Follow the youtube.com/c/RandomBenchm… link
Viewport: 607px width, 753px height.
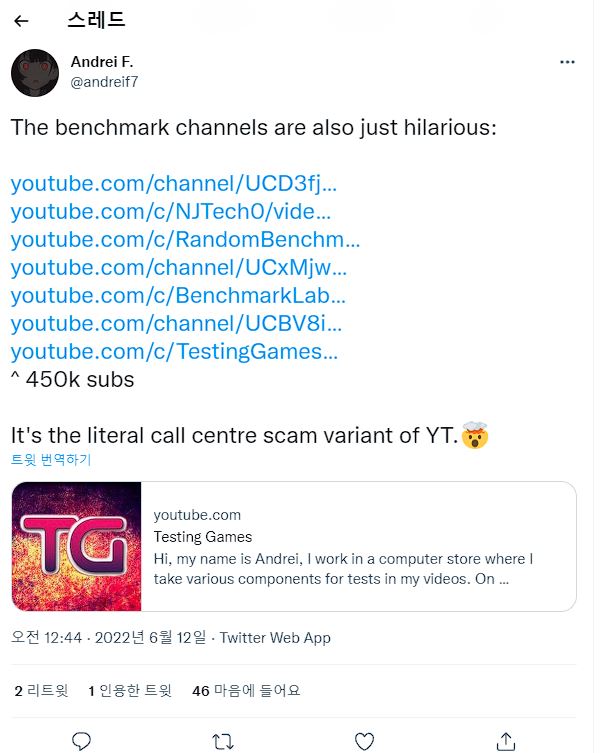click(x=185, y=240)
